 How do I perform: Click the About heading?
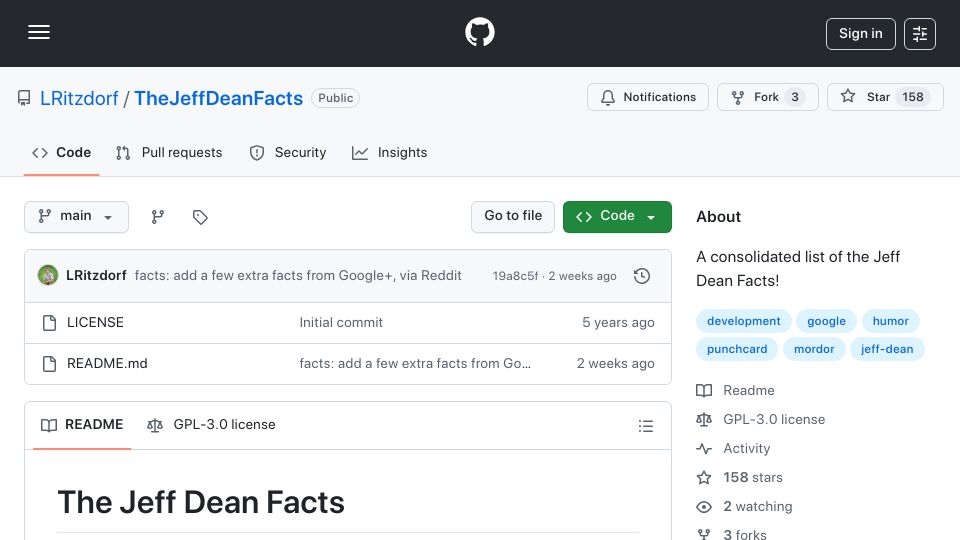718,217
